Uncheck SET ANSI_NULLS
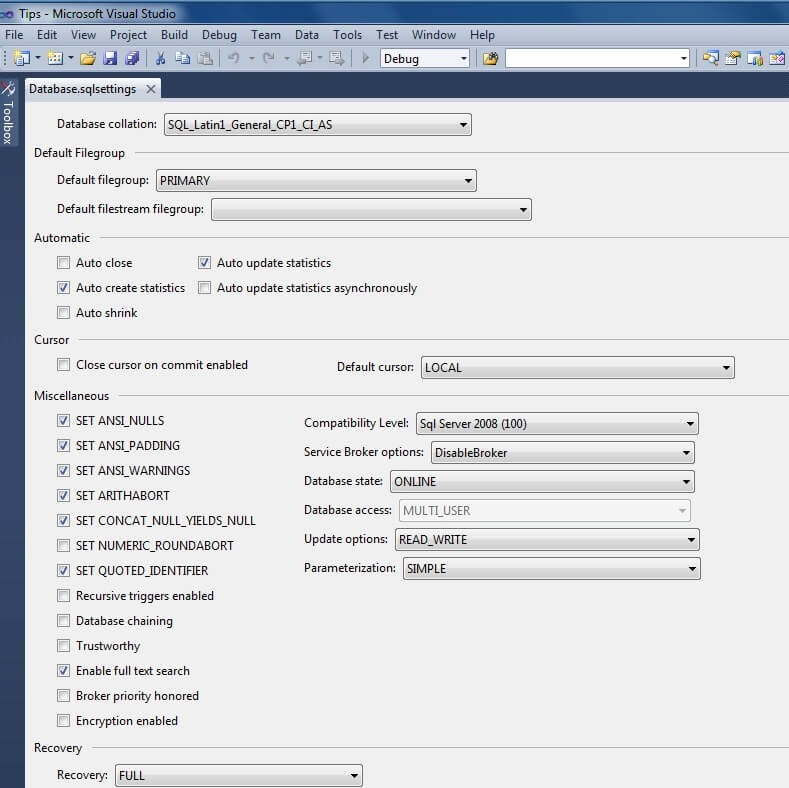The height and width of the screenshot is (788, 789). [63, 421]
